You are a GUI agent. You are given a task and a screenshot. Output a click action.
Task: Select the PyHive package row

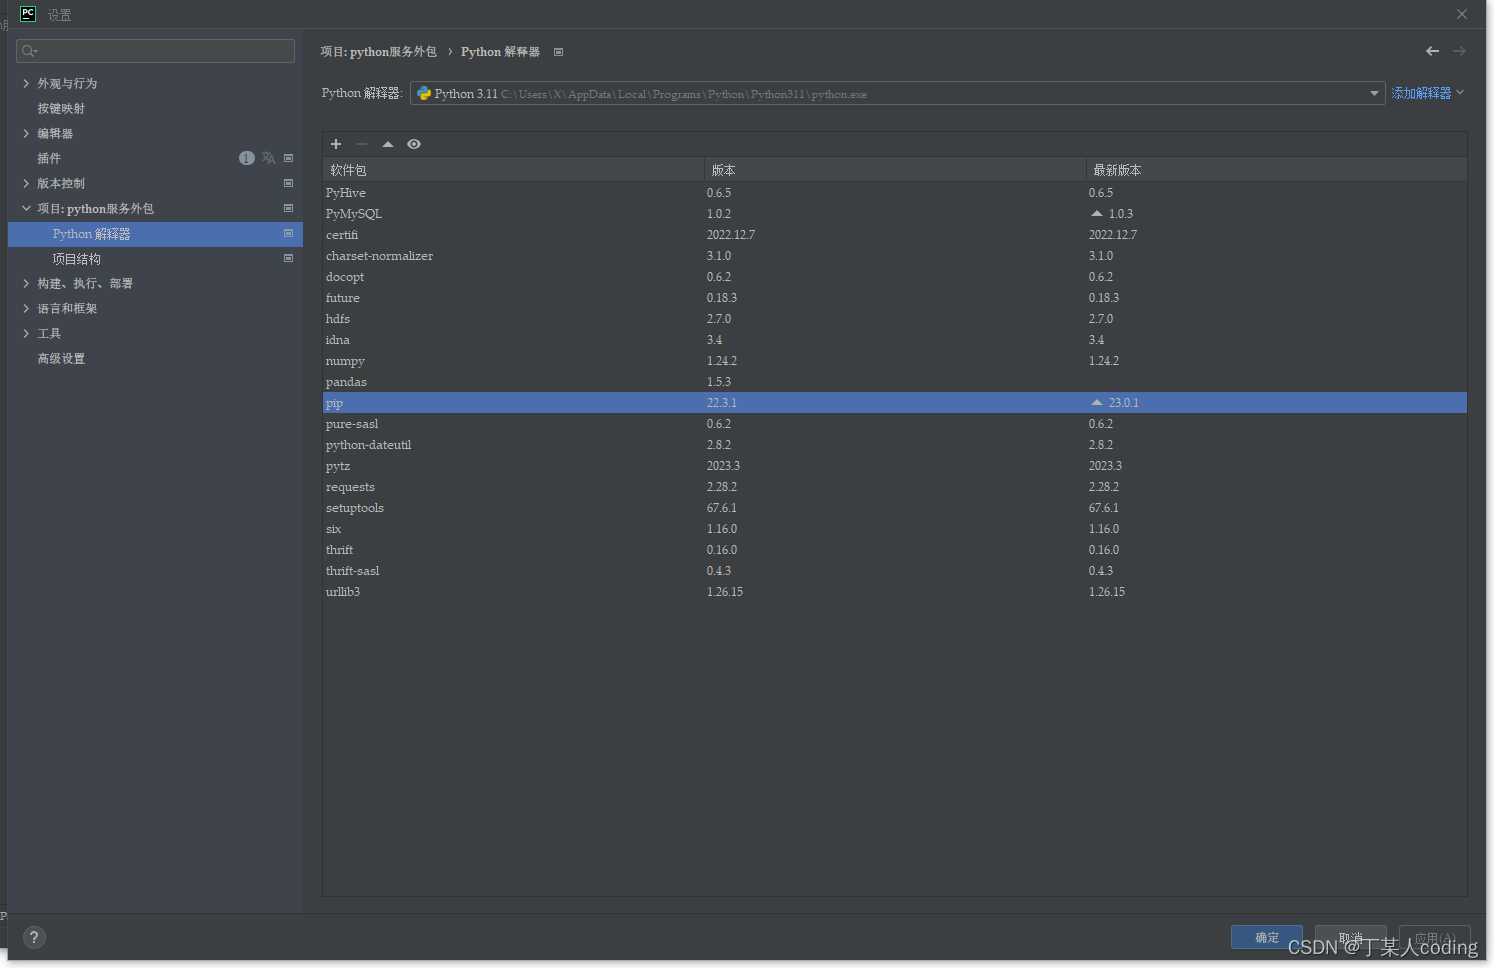click(895, 192)
